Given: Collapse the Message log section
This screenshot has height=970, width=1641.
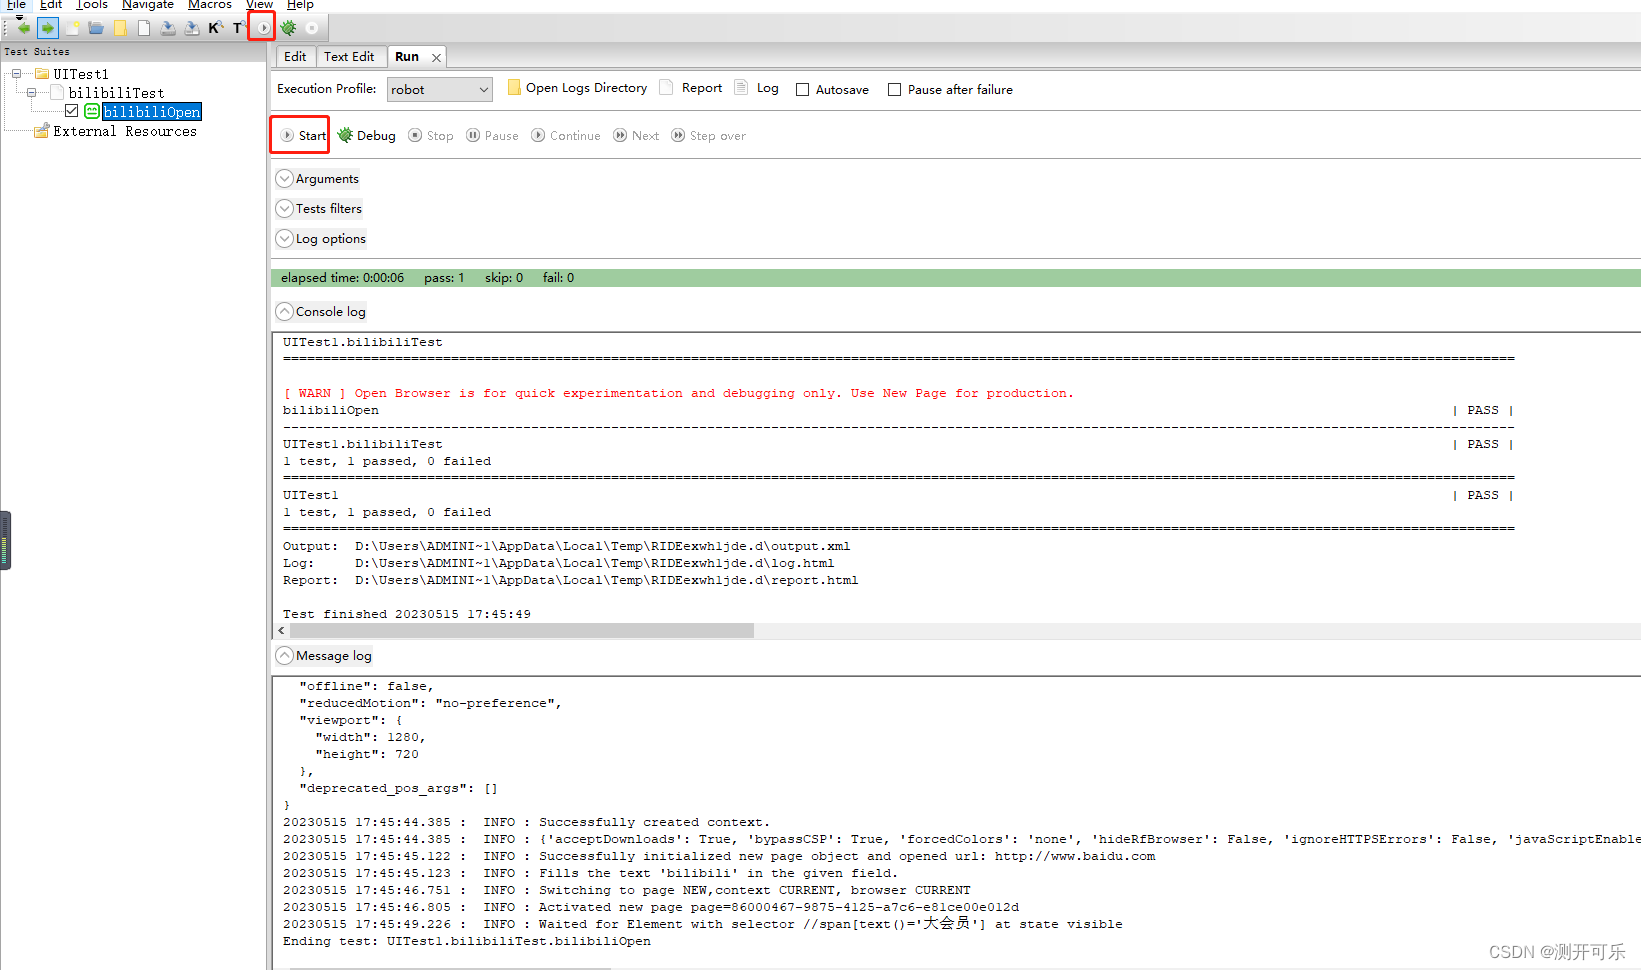Looking at the screenshot, I should pos(285,656).
